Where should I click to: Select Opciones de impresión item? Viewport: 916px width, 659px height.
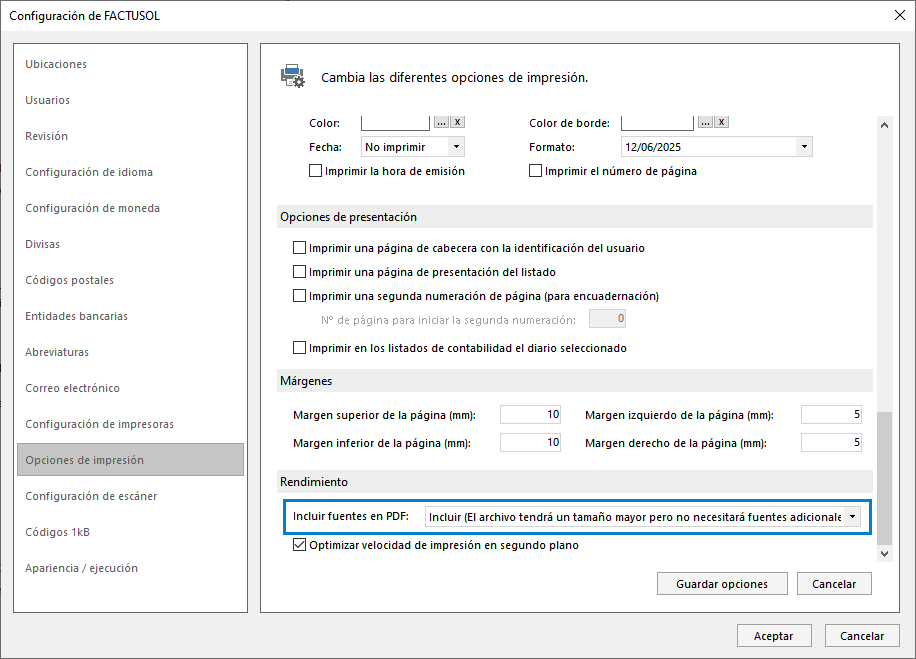coord(130,460)
